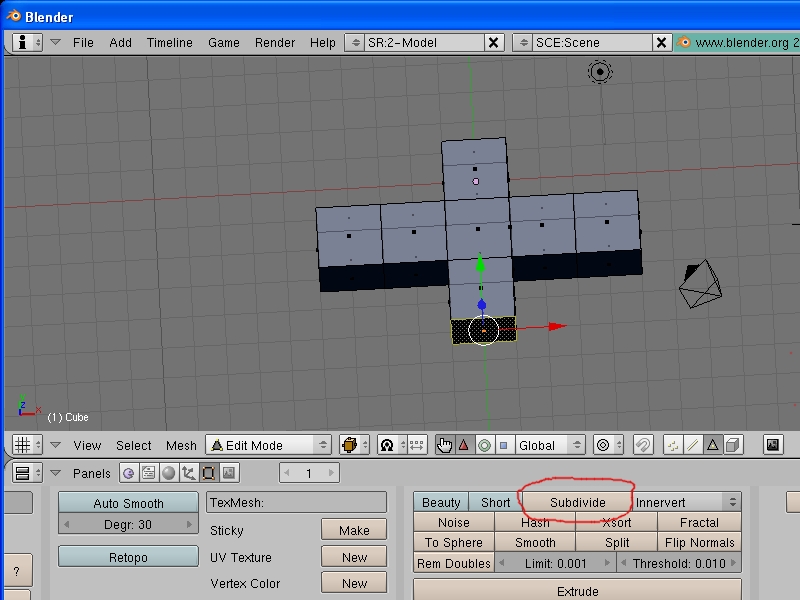This screenshot has width=800, height=600.
Task: Open the proportional edit mode selector
Action: tap(609, 445)
